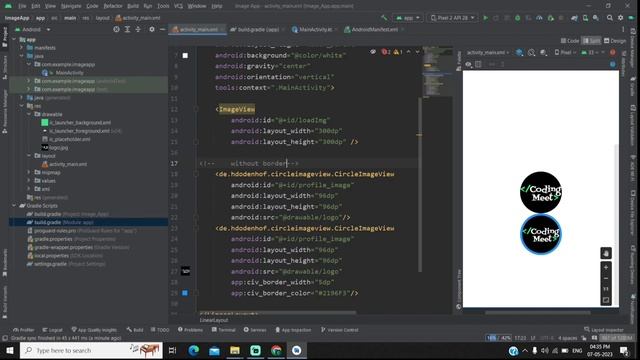
Task: Expand the manifests folder
Action: click(x=22, y=48)
